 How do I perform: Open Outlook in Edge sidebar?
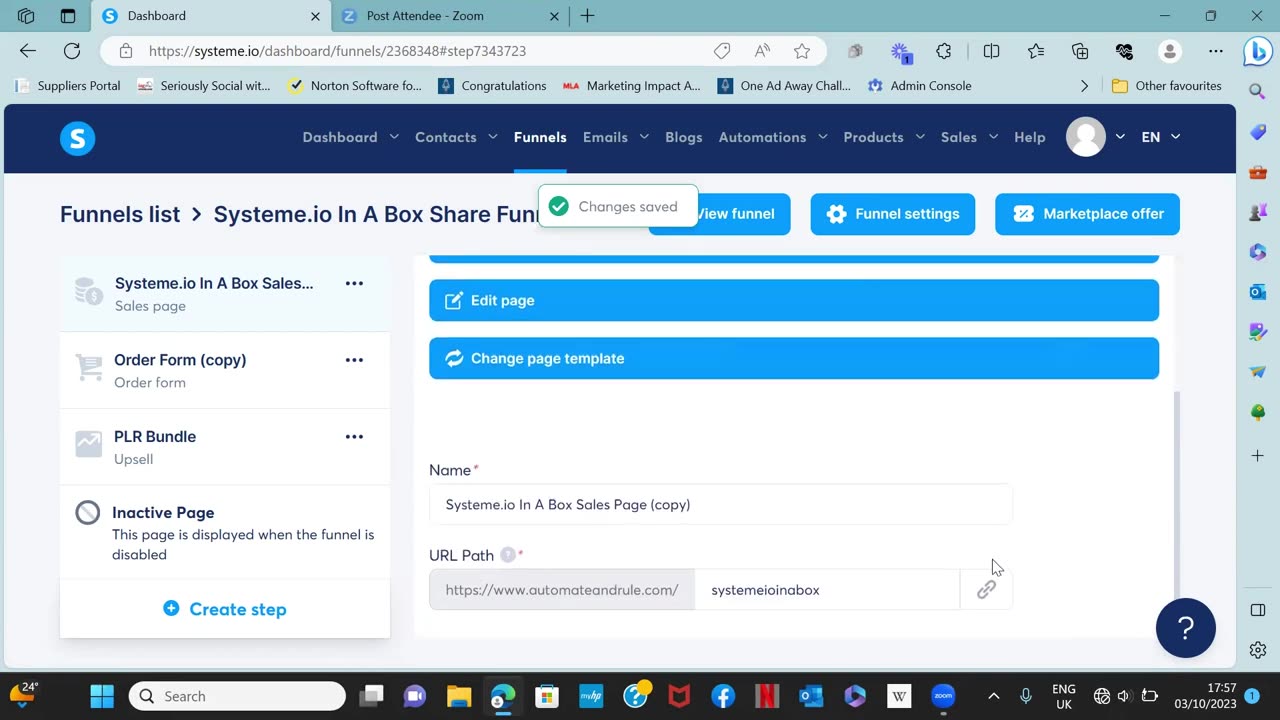coord(1258,291)
